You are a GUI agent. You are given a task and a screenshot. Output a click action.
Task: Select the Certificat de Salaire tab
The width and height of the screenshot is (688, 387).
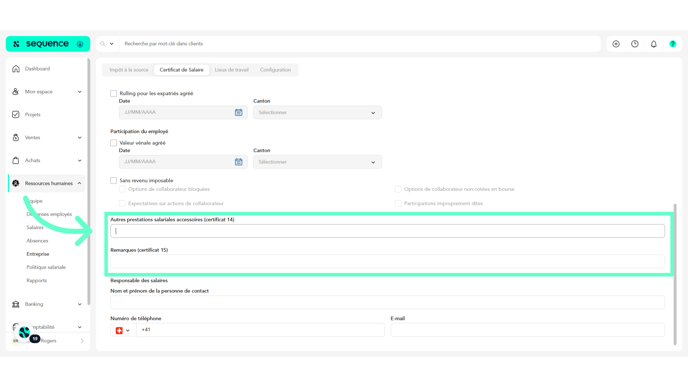point(181,70)
